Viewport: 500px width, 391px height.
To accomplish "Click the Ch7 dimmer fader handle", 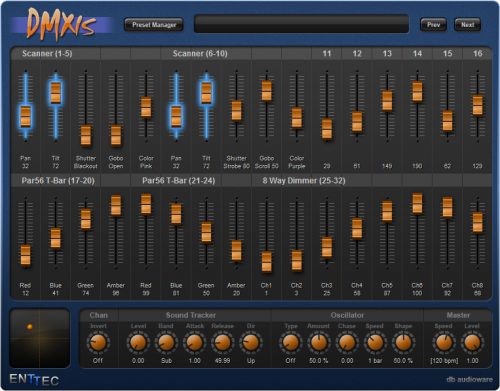I will click(x=447, y=208).
